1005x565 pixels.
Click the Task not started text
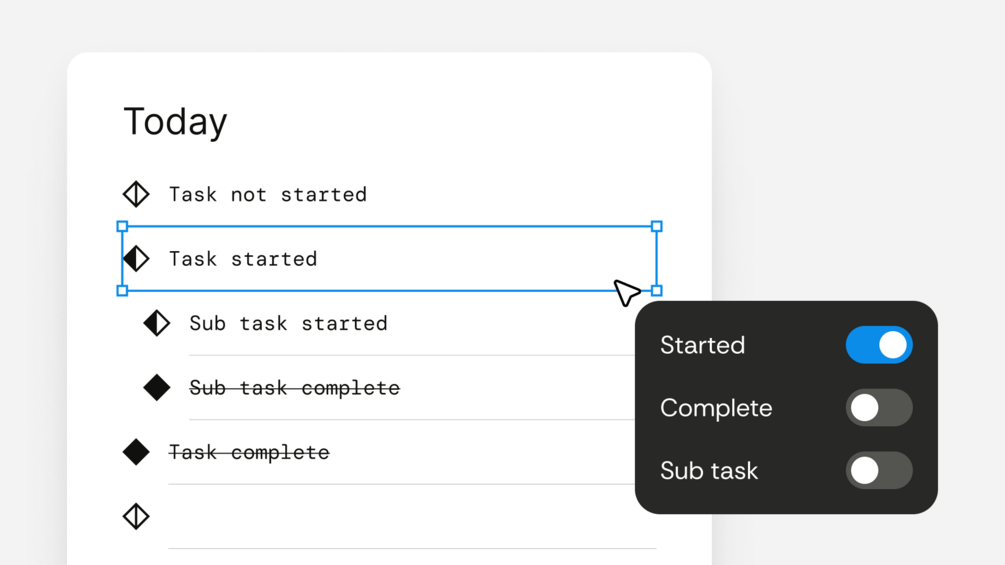[x=267, y=194]
